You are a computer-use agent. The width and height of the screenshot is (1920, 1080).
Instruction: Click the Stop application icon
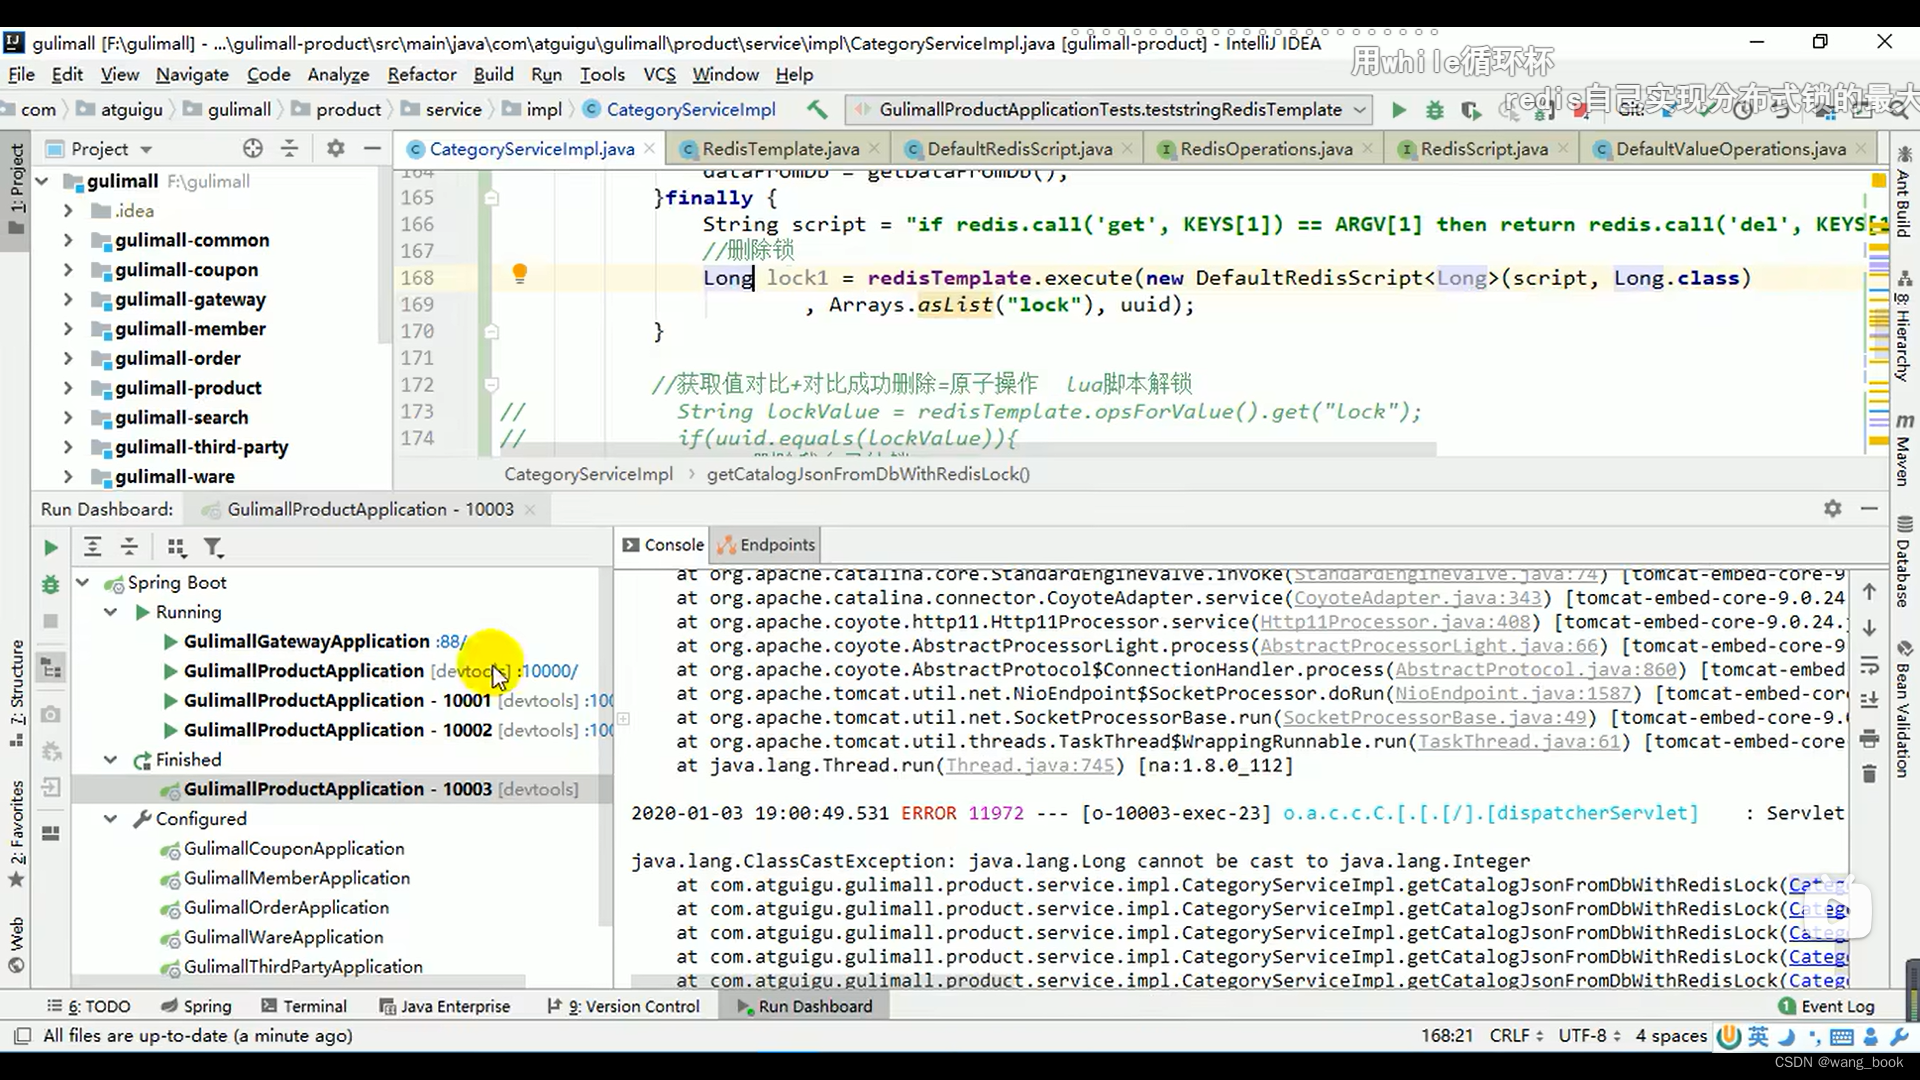50,622
